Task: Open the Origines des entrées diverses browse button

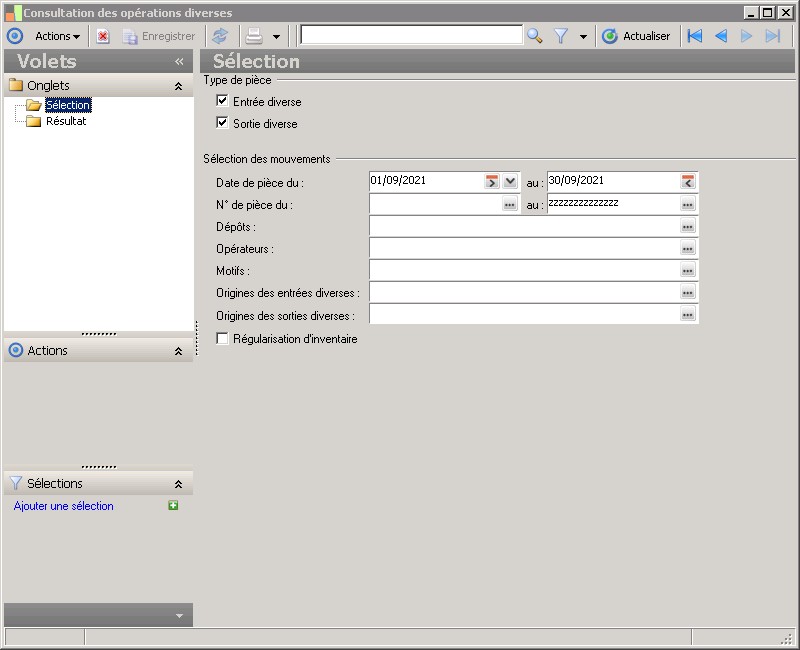Action: tap(688, 292)
